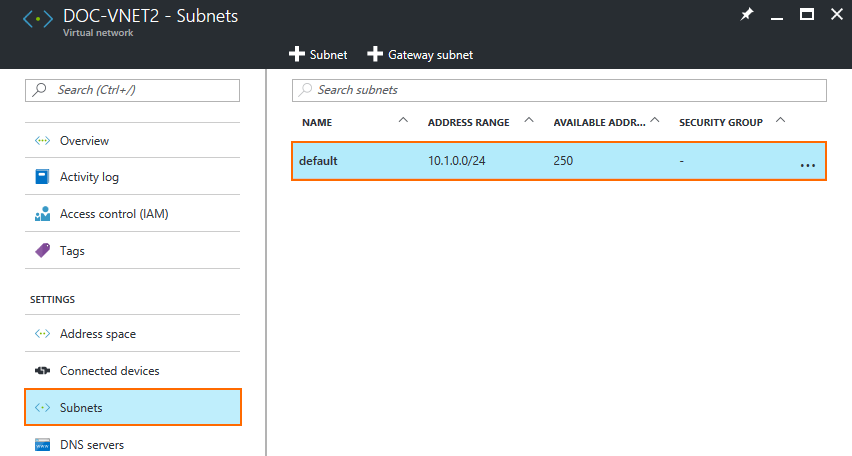
Task: Open Access control (IAM)
Action: pos(132,214)
